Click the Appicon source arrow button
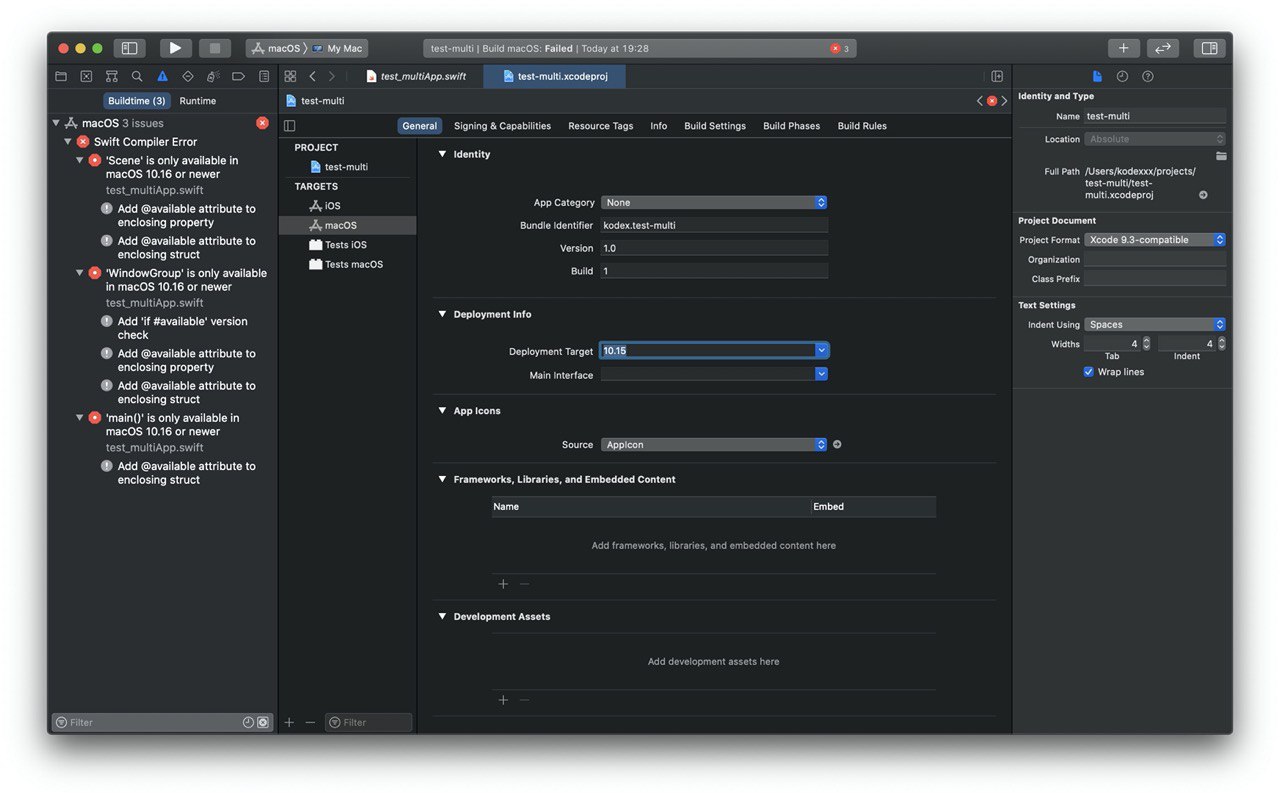1280x797 pixels. tap(837, 444)
